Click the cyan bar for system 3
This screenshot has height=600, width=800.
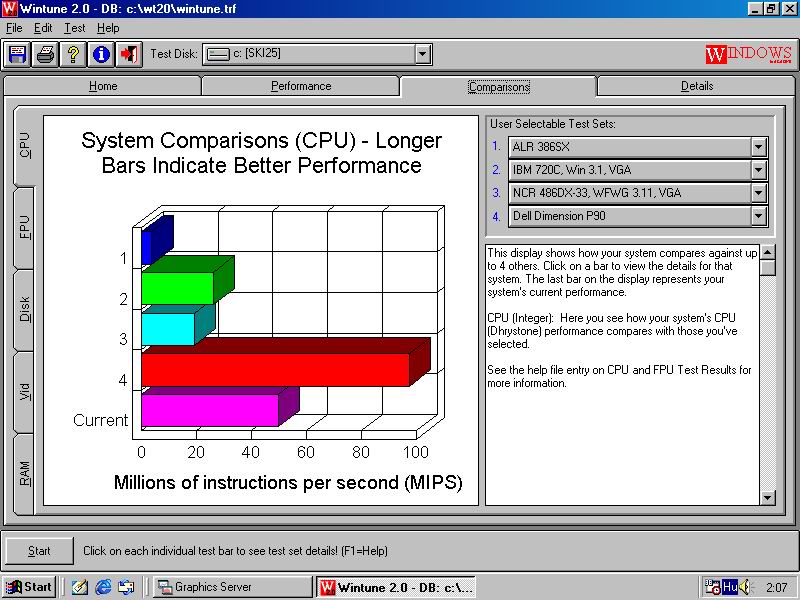pos(168,329)
